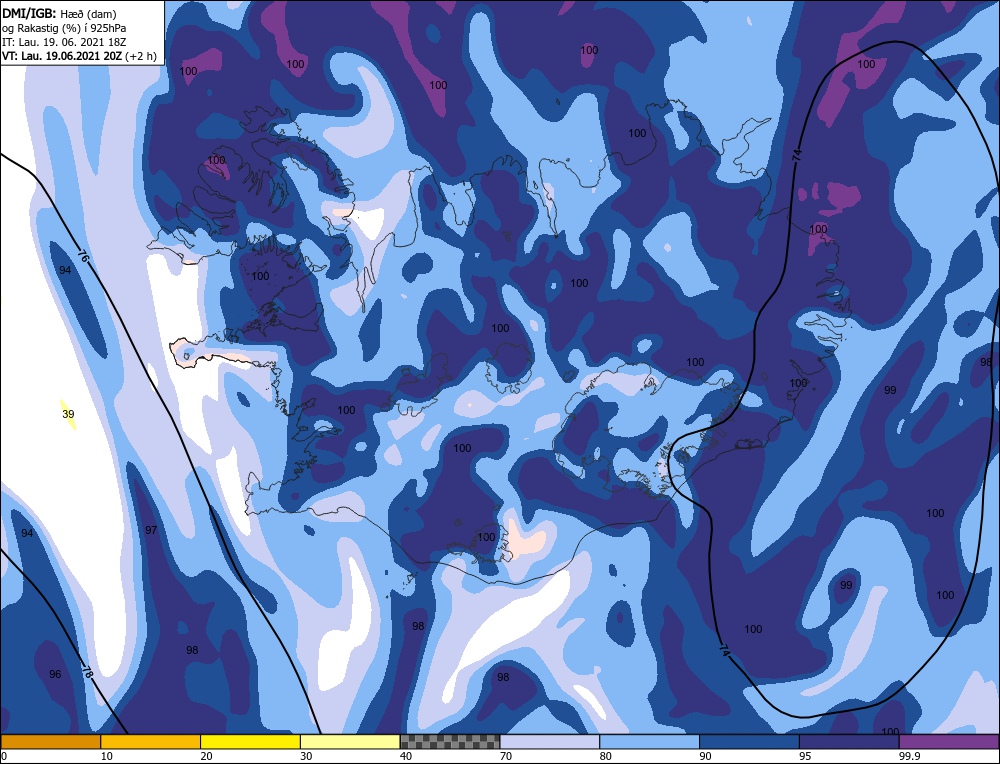Image resolution: width=1000 pixels, height=764 pixels.
Task: Click the '78' contour line label
Action: coord(87,670)
